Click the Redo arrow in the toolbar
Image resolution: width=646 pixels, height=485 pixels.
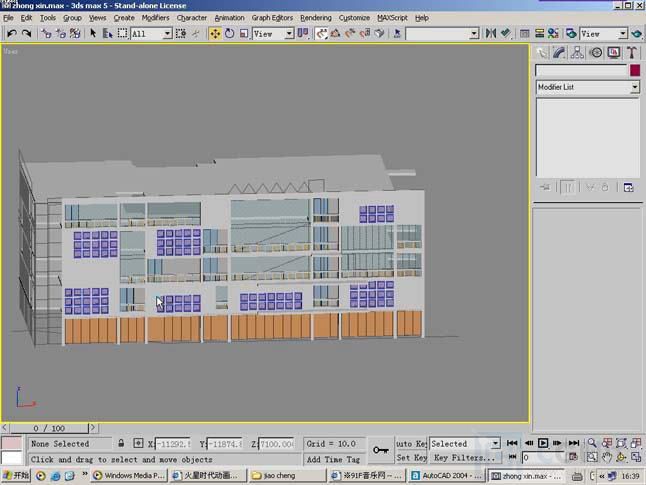26,33
